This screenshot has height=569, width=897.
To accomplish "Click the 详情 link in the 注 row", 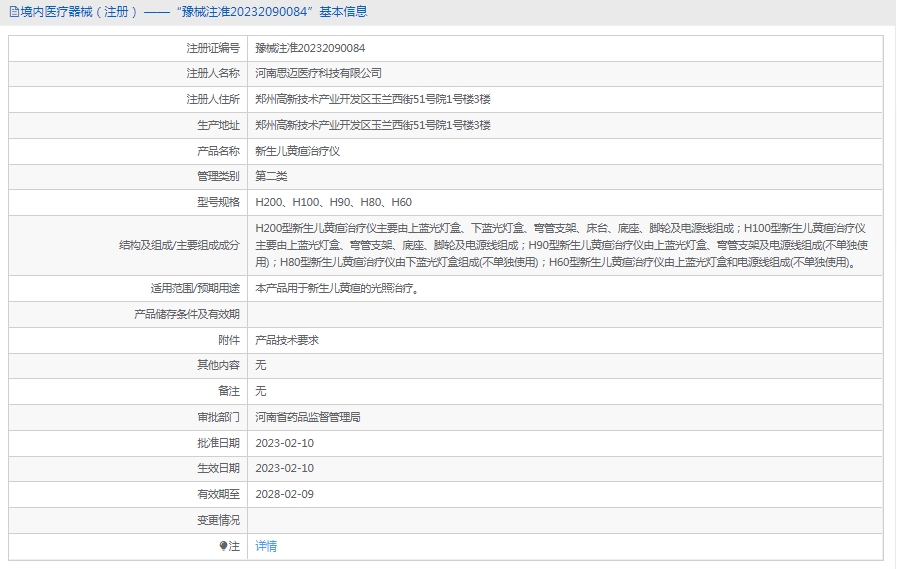I will coord(266,546).
